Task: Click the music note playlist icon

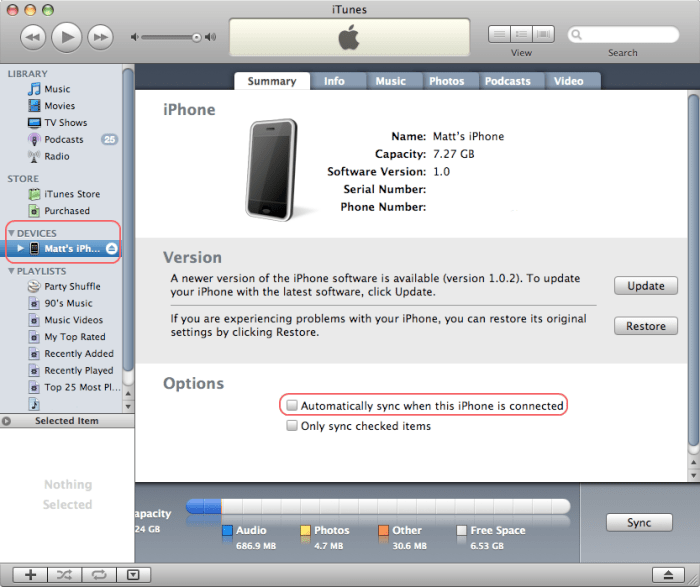Action: tap(34, 404)
